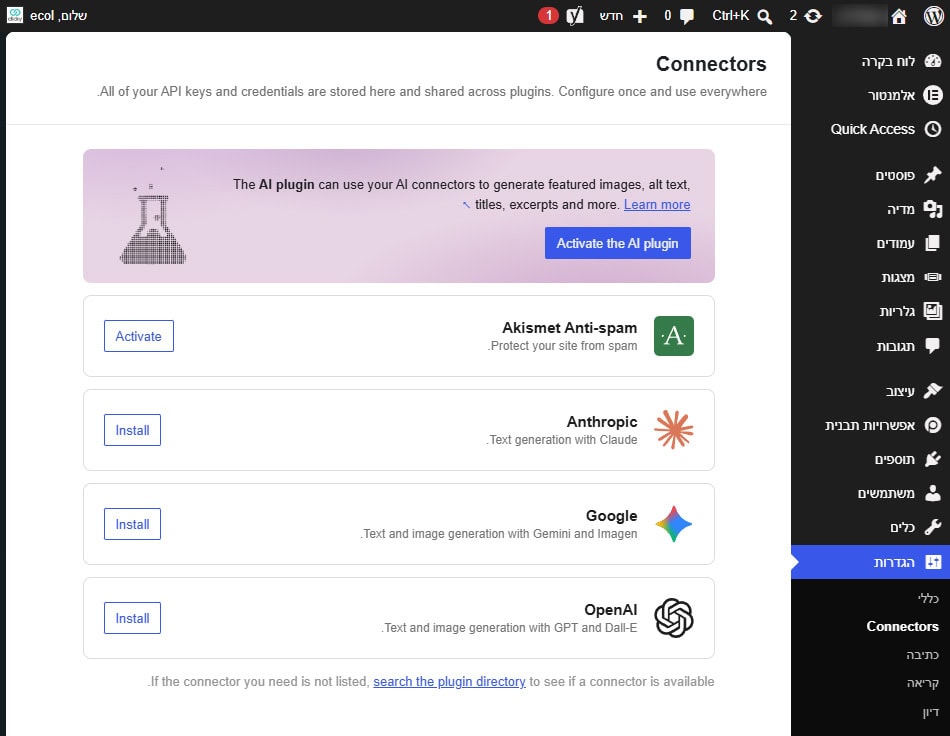The width and height of the screenshot is (950, 736).
Task: Open Pages icon in sidebar
Action: pyautogui.click(x=933, y=244)
